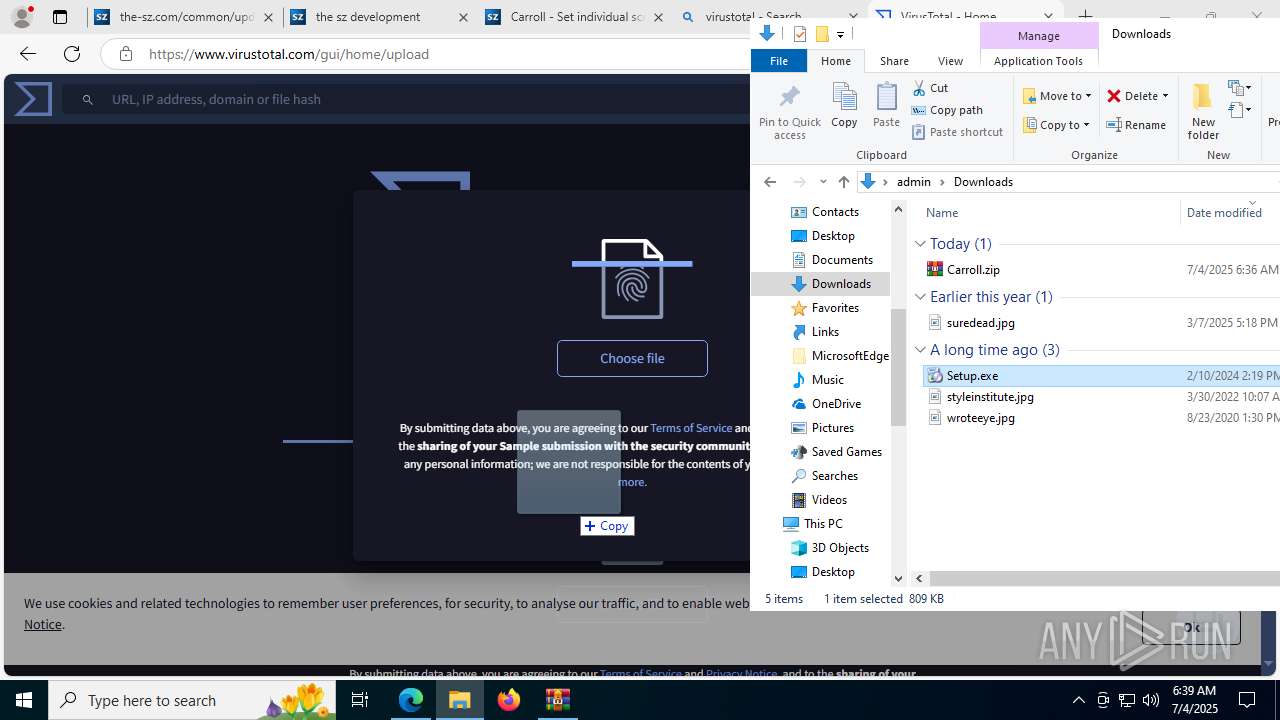The height and width of the screenshot is (720, 1280).
Task: Click volume icon in system tray
Action: tap(1151, 700)
